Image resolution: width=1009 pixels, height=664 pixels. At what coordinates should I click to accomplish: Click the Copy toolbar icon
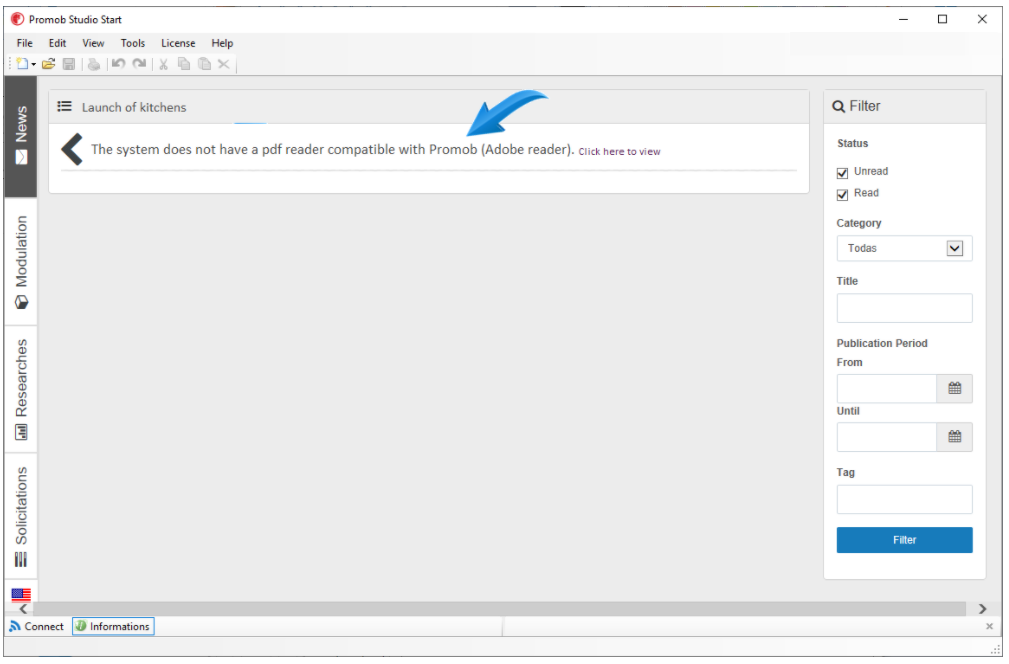point(184,64)
